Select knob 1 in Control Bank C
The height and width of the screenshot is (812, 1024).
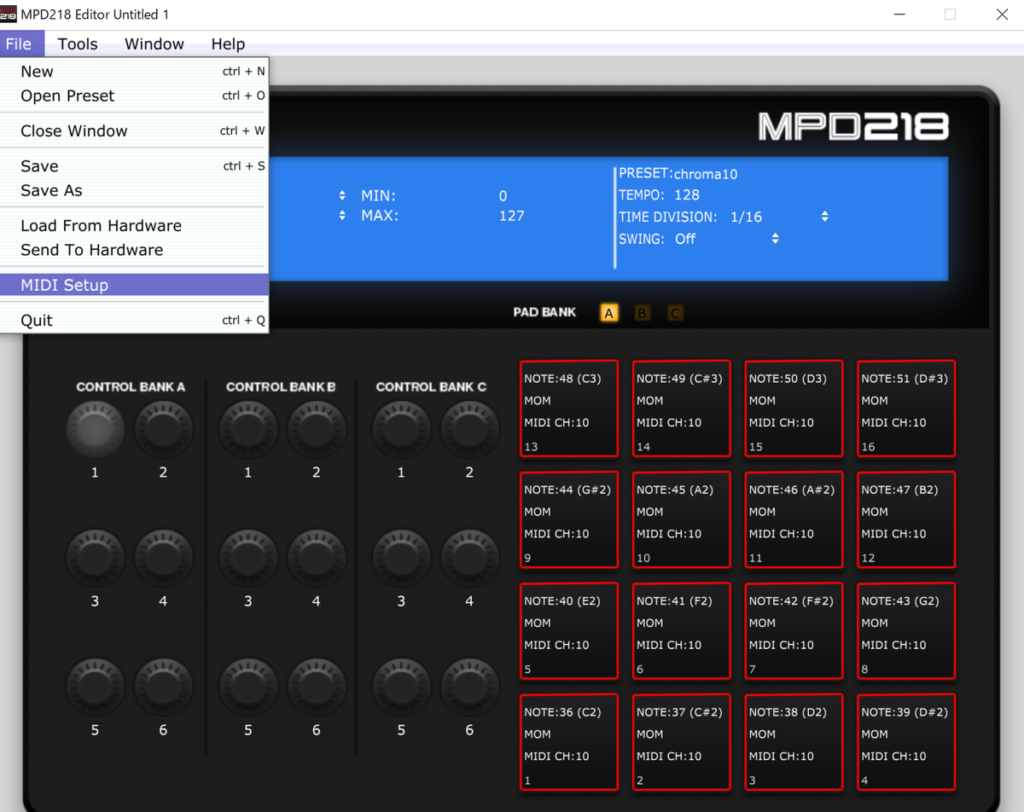[x=401, y=429]
